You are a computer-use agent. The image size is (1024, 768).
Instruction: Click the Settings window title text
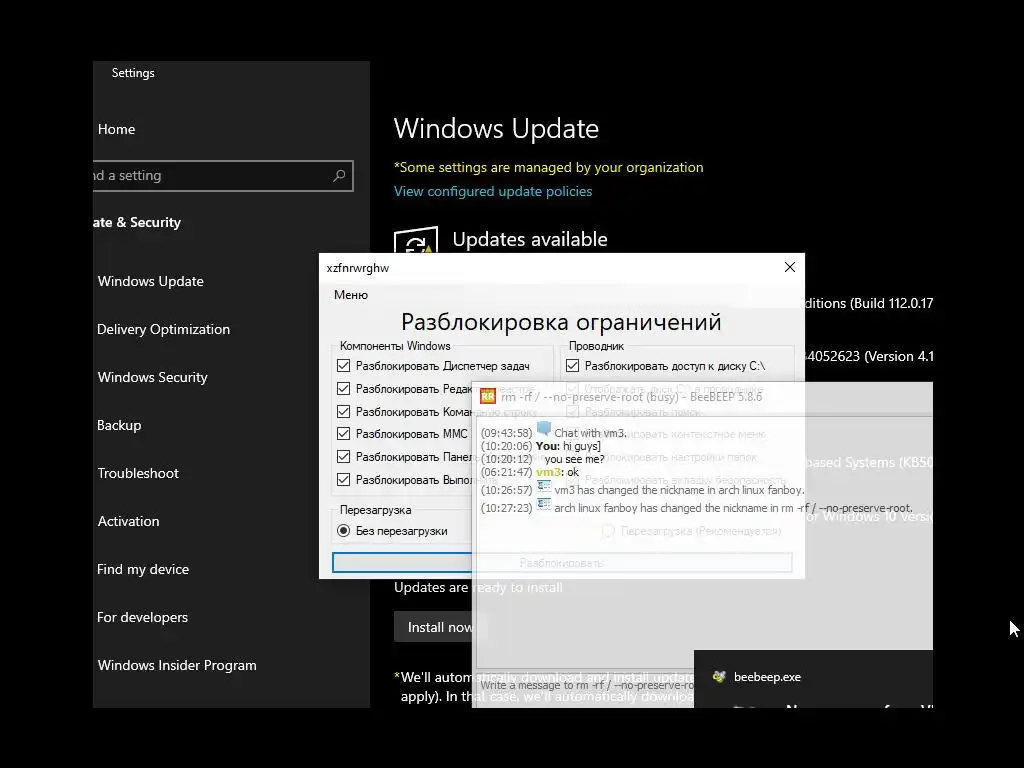point(133,72)
